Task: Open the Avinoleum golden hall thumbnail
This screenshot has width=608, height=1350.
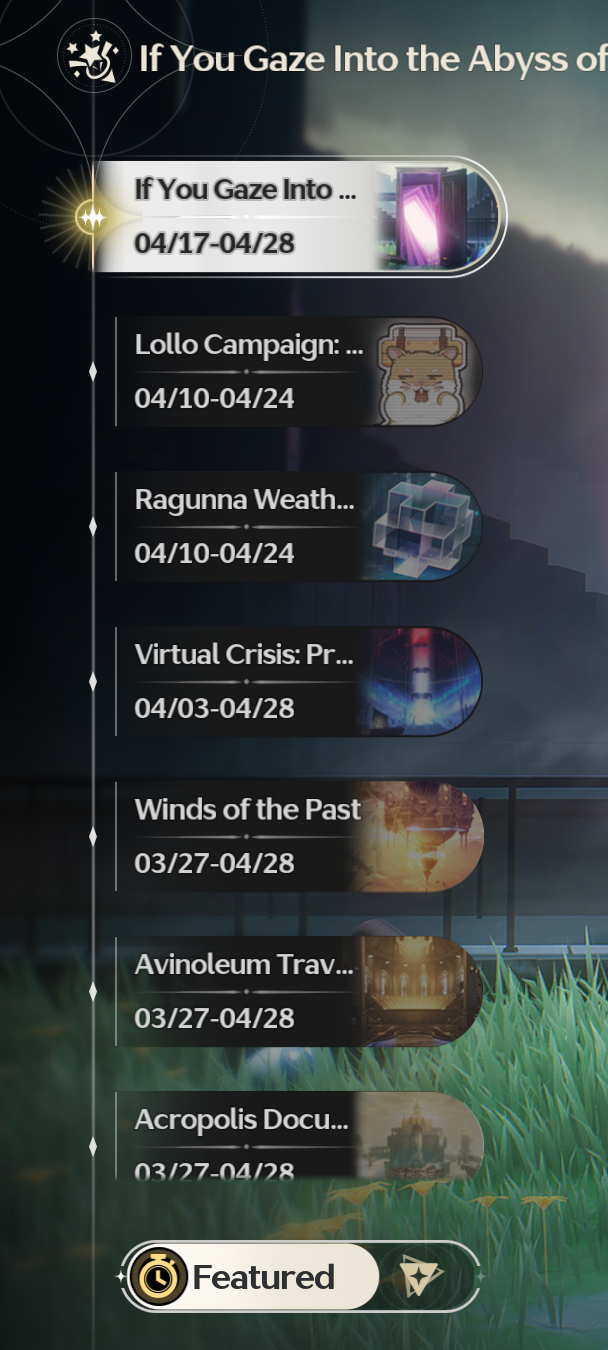Action: 421,992
